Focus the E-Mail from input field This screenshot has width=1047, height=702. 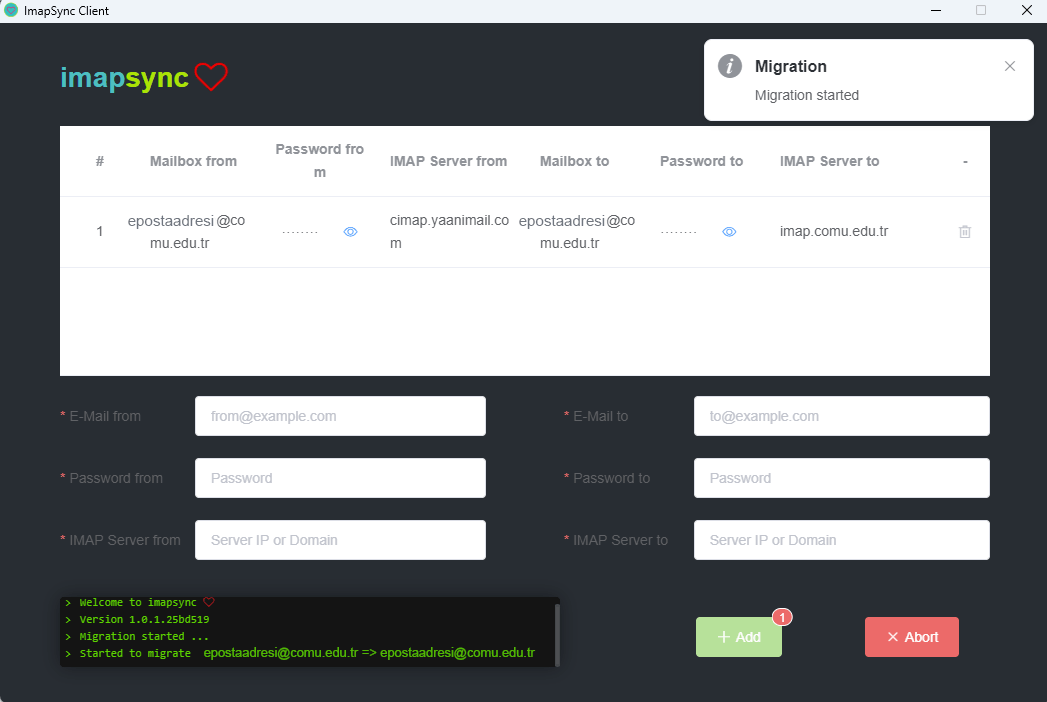pos(340,416)
